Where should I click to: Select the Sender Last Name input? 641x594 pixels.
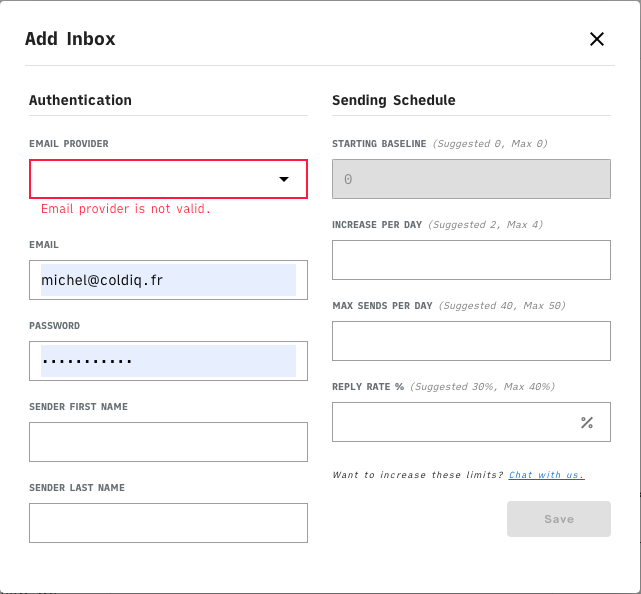(x=168, y=523)
